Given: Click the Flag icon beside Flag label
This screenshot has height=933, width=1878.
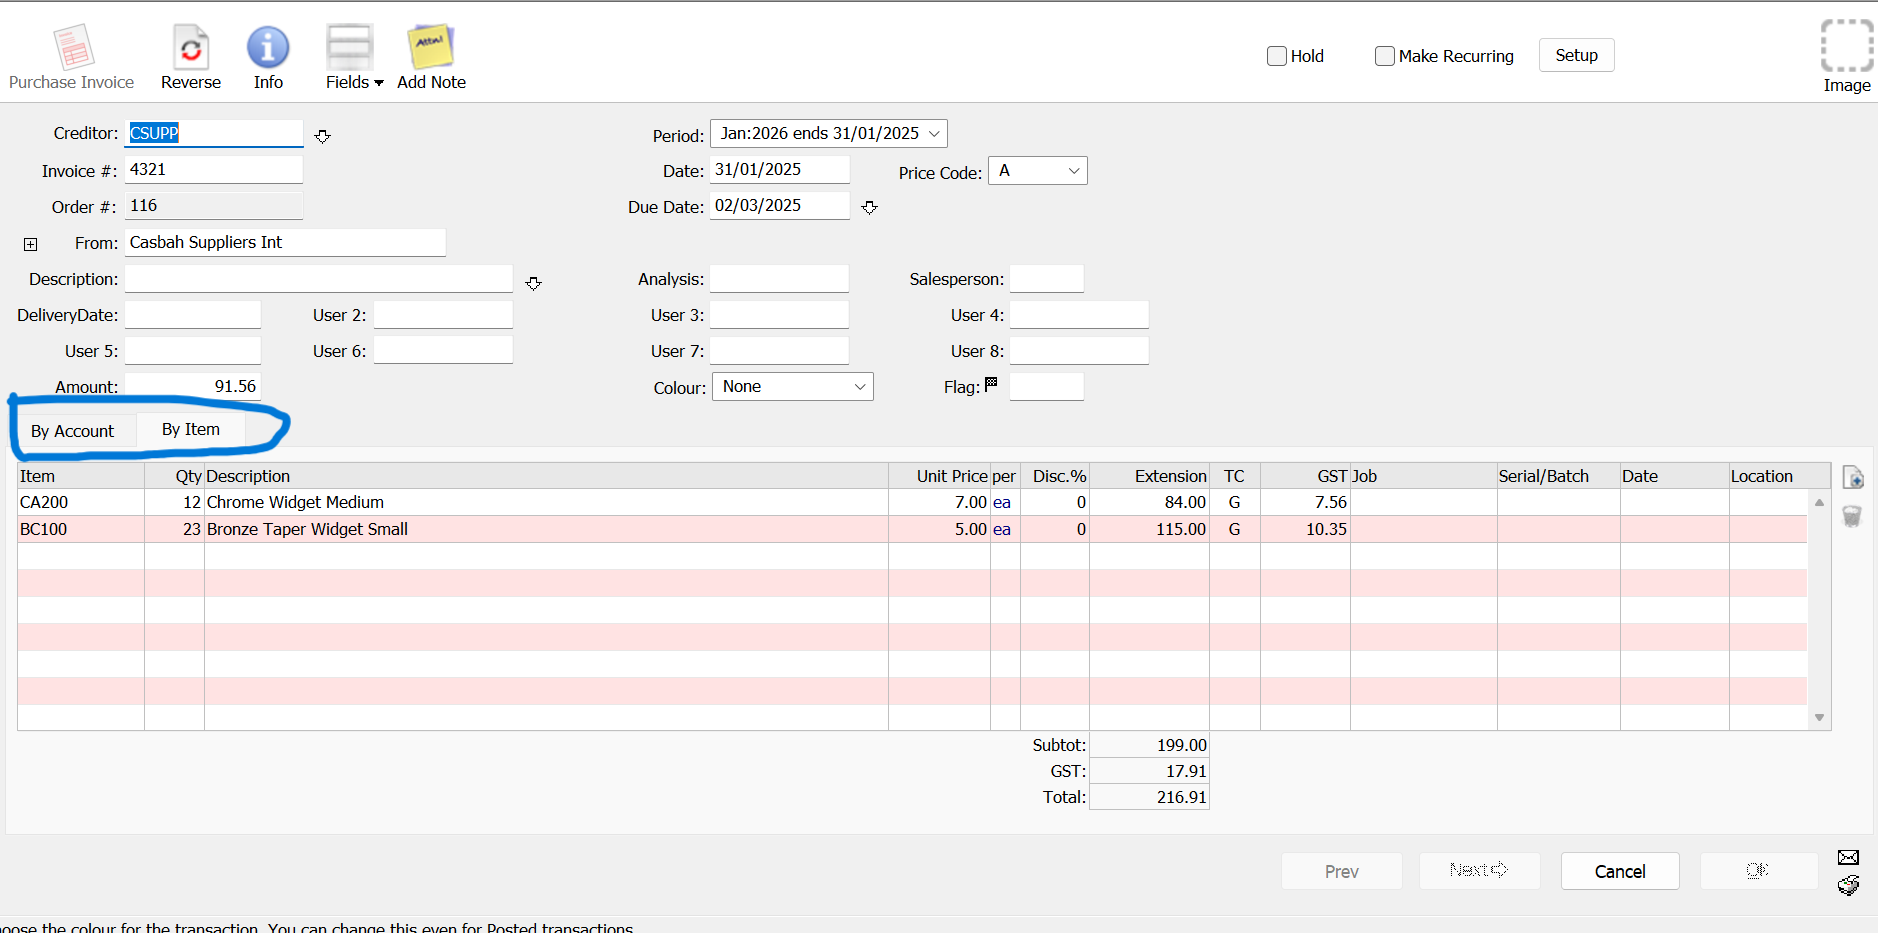Looking at the screenshot, I should click(x=991, y=384).
